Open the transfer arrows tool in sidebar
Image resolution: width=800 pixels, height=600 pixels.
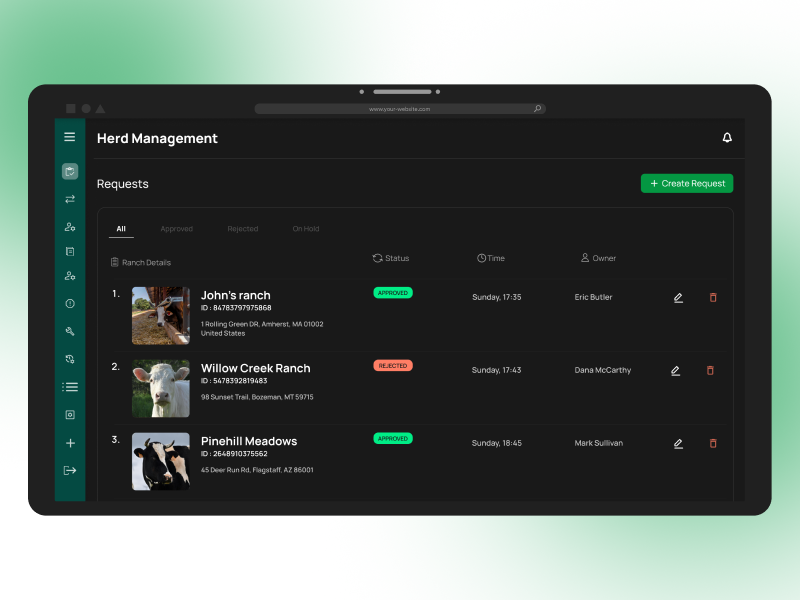[70, 199]
